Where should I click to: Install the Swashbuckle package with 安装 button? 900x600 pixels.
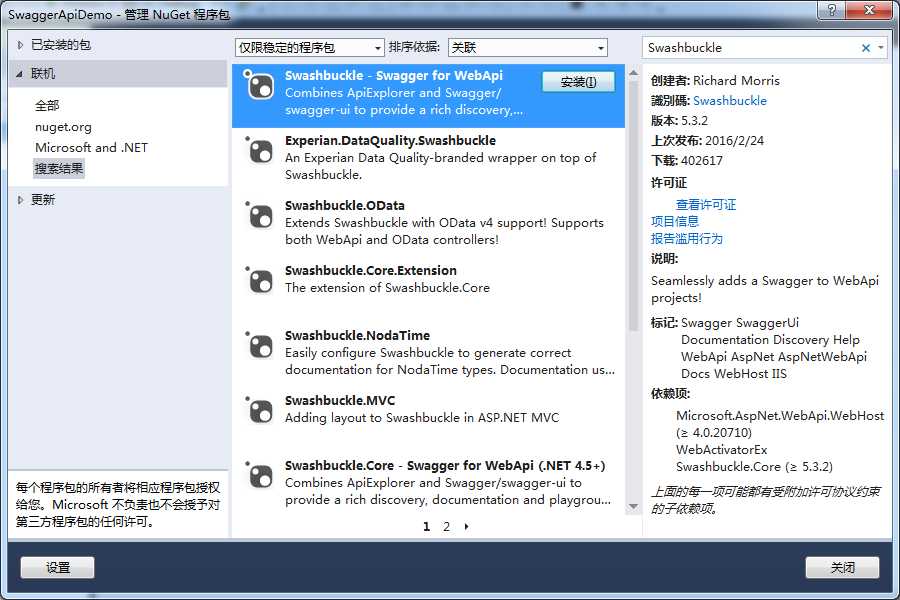tap(578, 82)
